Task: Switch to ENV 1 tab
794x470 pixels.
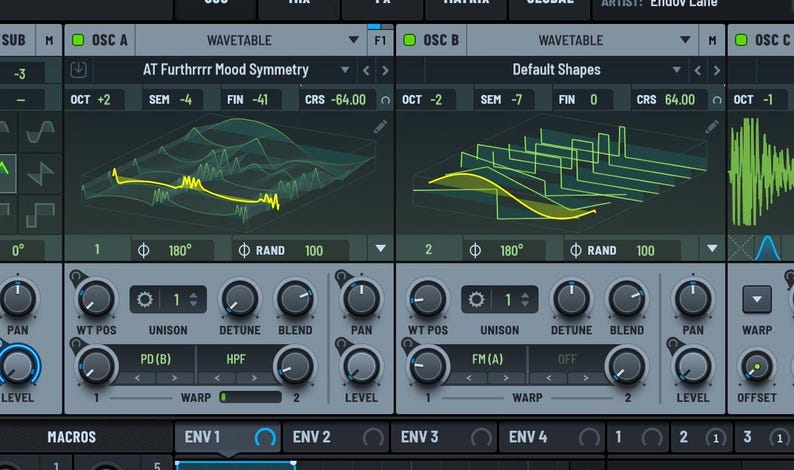Action: tap(228, 437)
